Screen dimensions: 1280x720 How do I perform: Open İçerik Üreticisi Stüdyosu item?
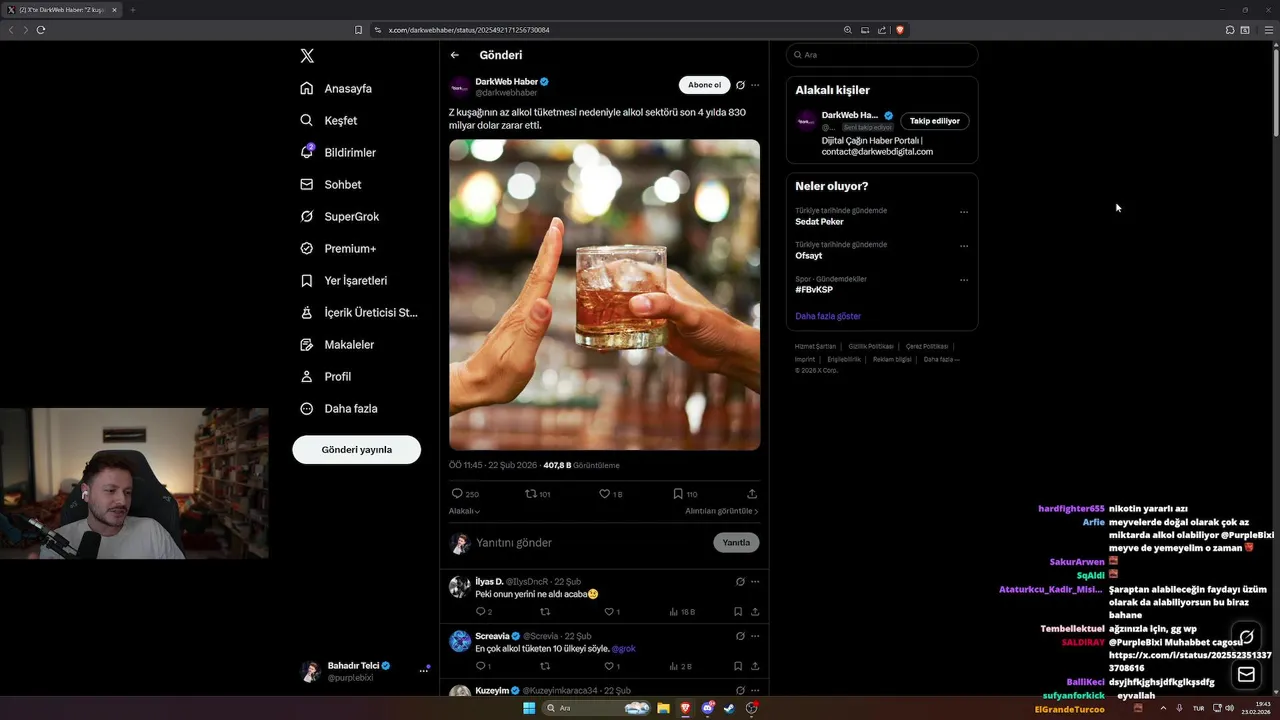pos(359,312)
